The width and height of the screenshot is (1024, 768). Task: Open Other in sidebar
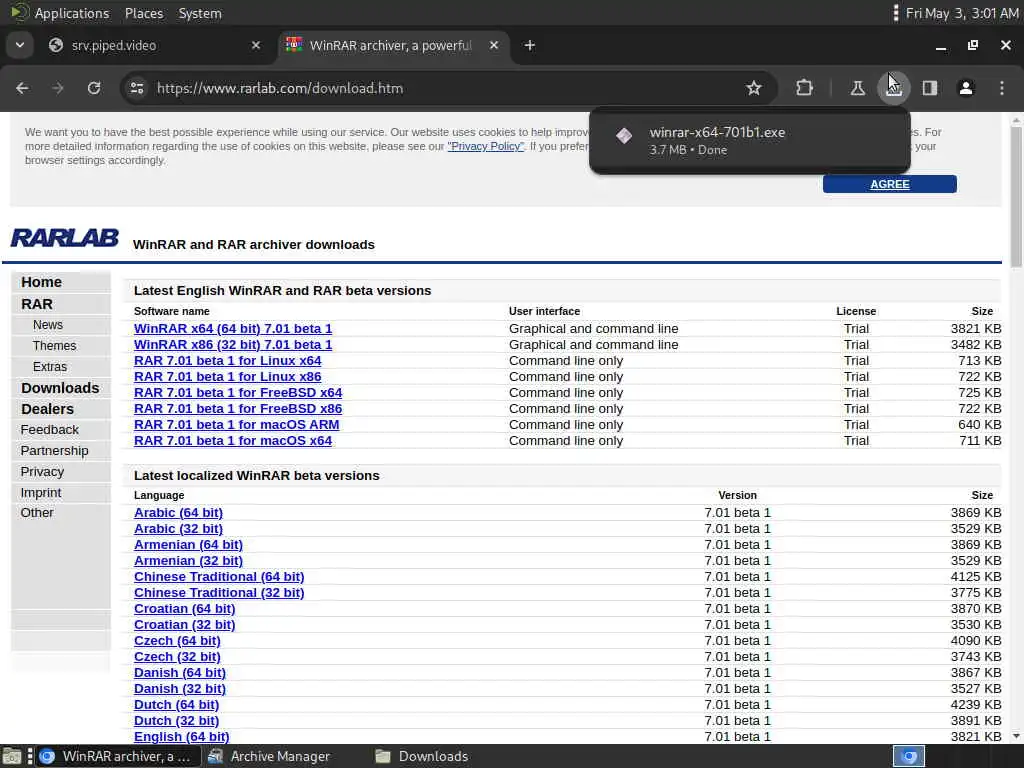click(37, 513)
